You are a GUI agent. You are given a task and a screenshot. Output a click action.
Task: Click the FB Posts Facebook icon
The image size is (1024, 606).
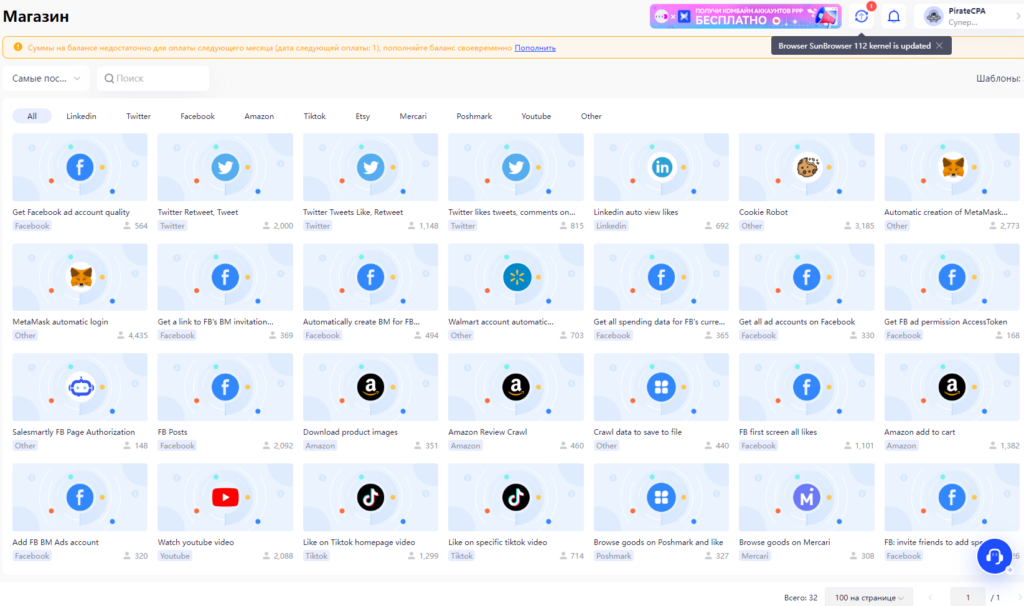[x=225, y=387]
